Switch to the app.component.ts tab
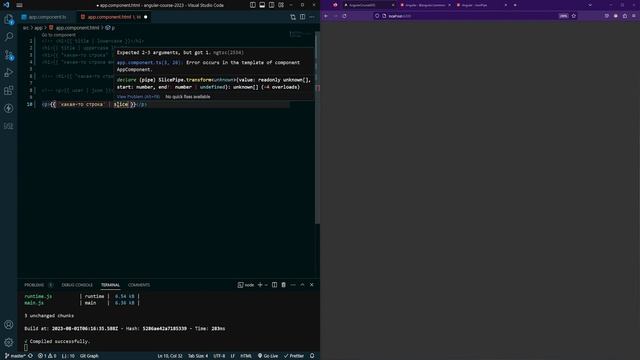 coord(47,17)
